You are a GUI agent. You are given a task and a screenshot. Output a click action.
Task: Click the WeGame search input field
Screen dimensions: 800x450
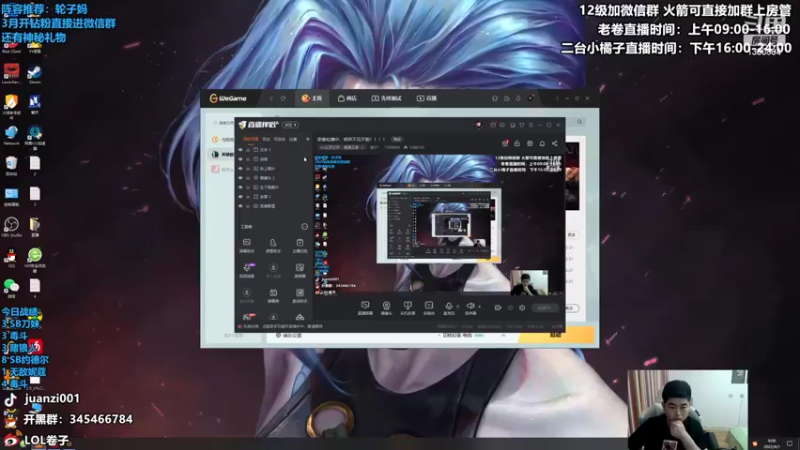224,123
